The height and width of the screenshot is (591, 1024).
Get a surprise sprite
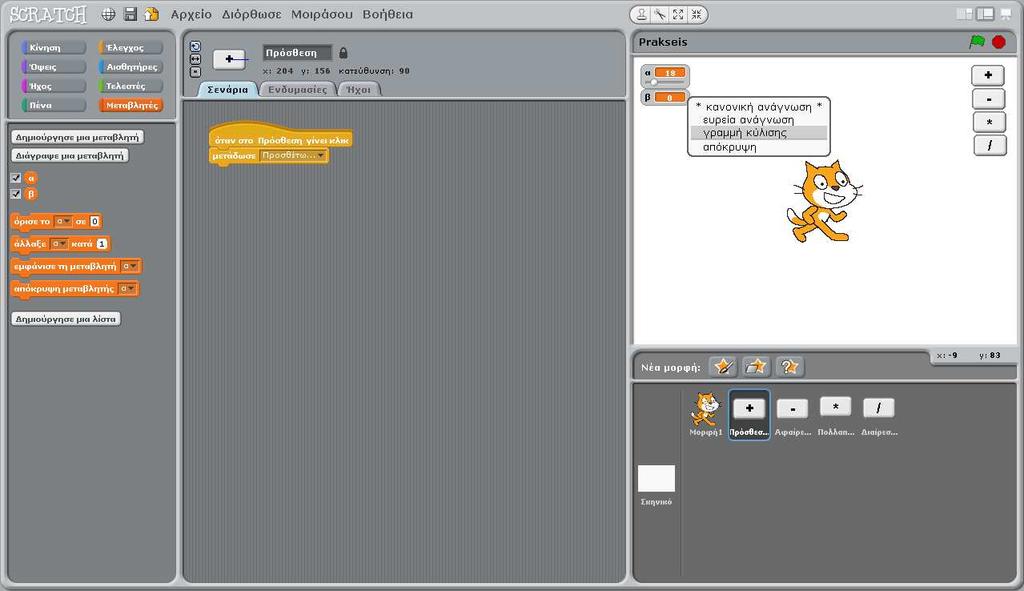[789, 367]
